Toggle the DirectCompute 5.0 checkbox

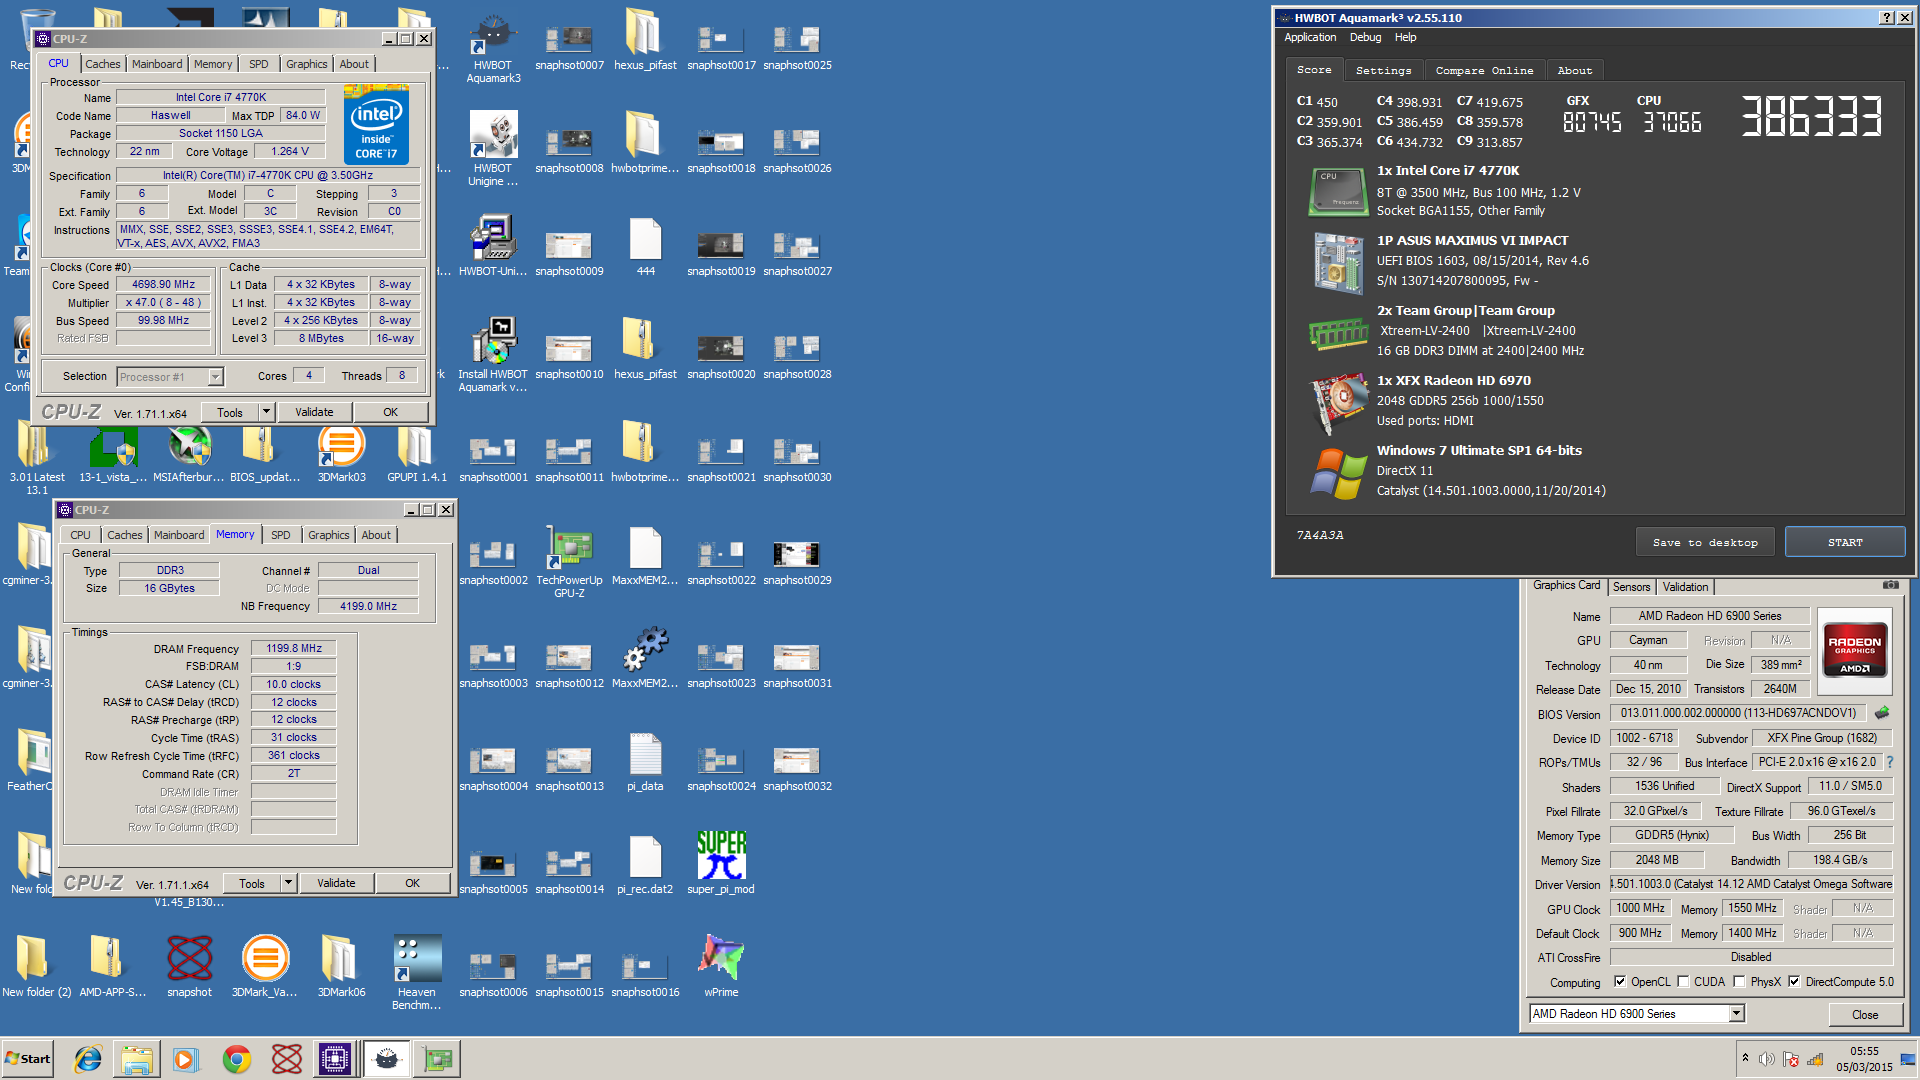pyautogui.click(x=1794, y=982)
